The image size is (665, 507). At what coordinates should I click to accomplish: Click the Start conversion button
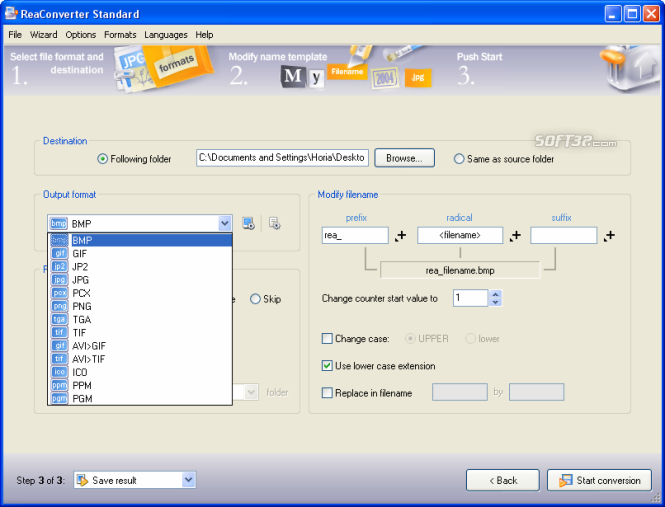599,480
